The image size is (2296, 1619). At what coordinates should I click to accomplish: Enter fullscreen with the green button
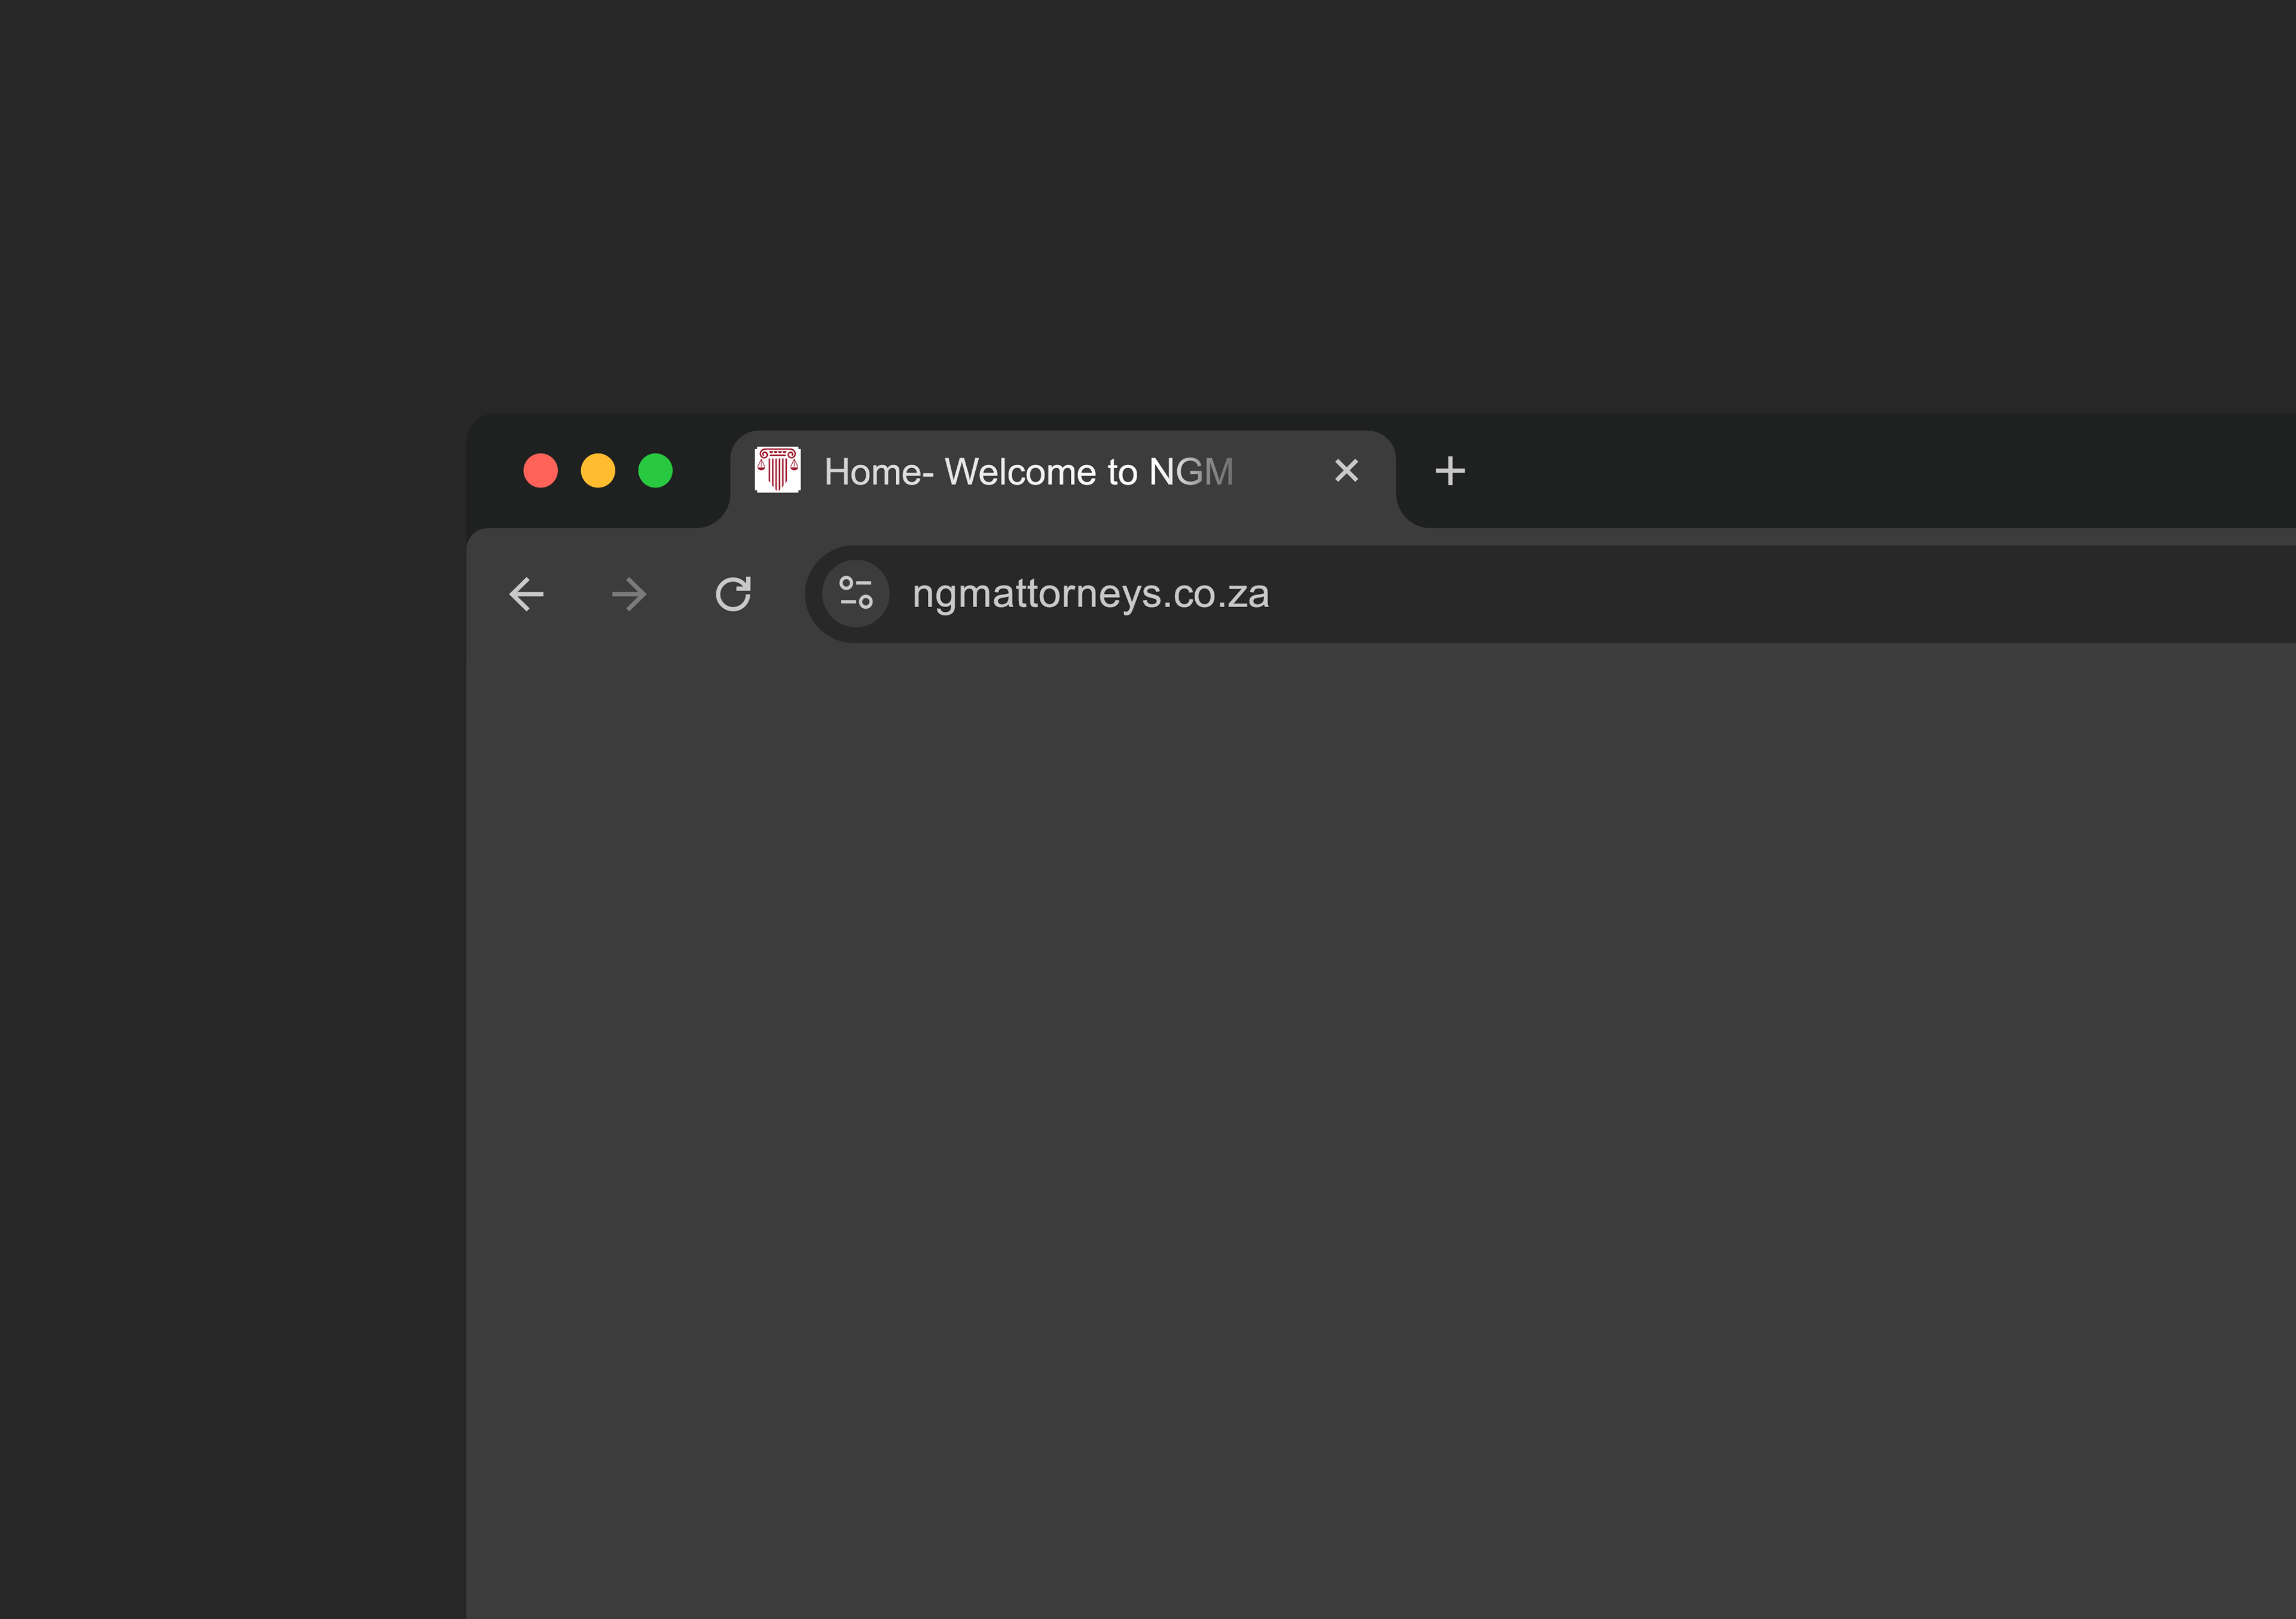pos(656,471)
